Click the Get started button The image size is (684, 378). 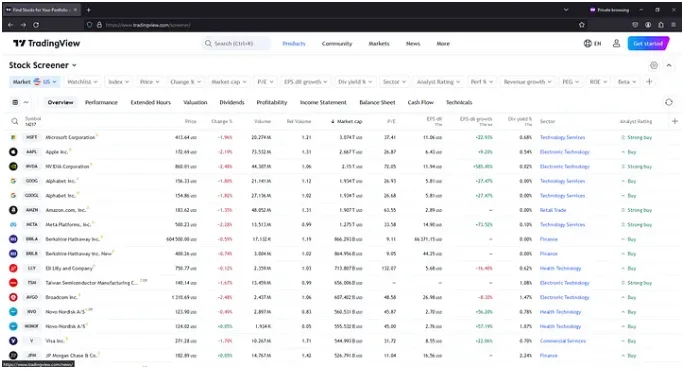[648, 43]
